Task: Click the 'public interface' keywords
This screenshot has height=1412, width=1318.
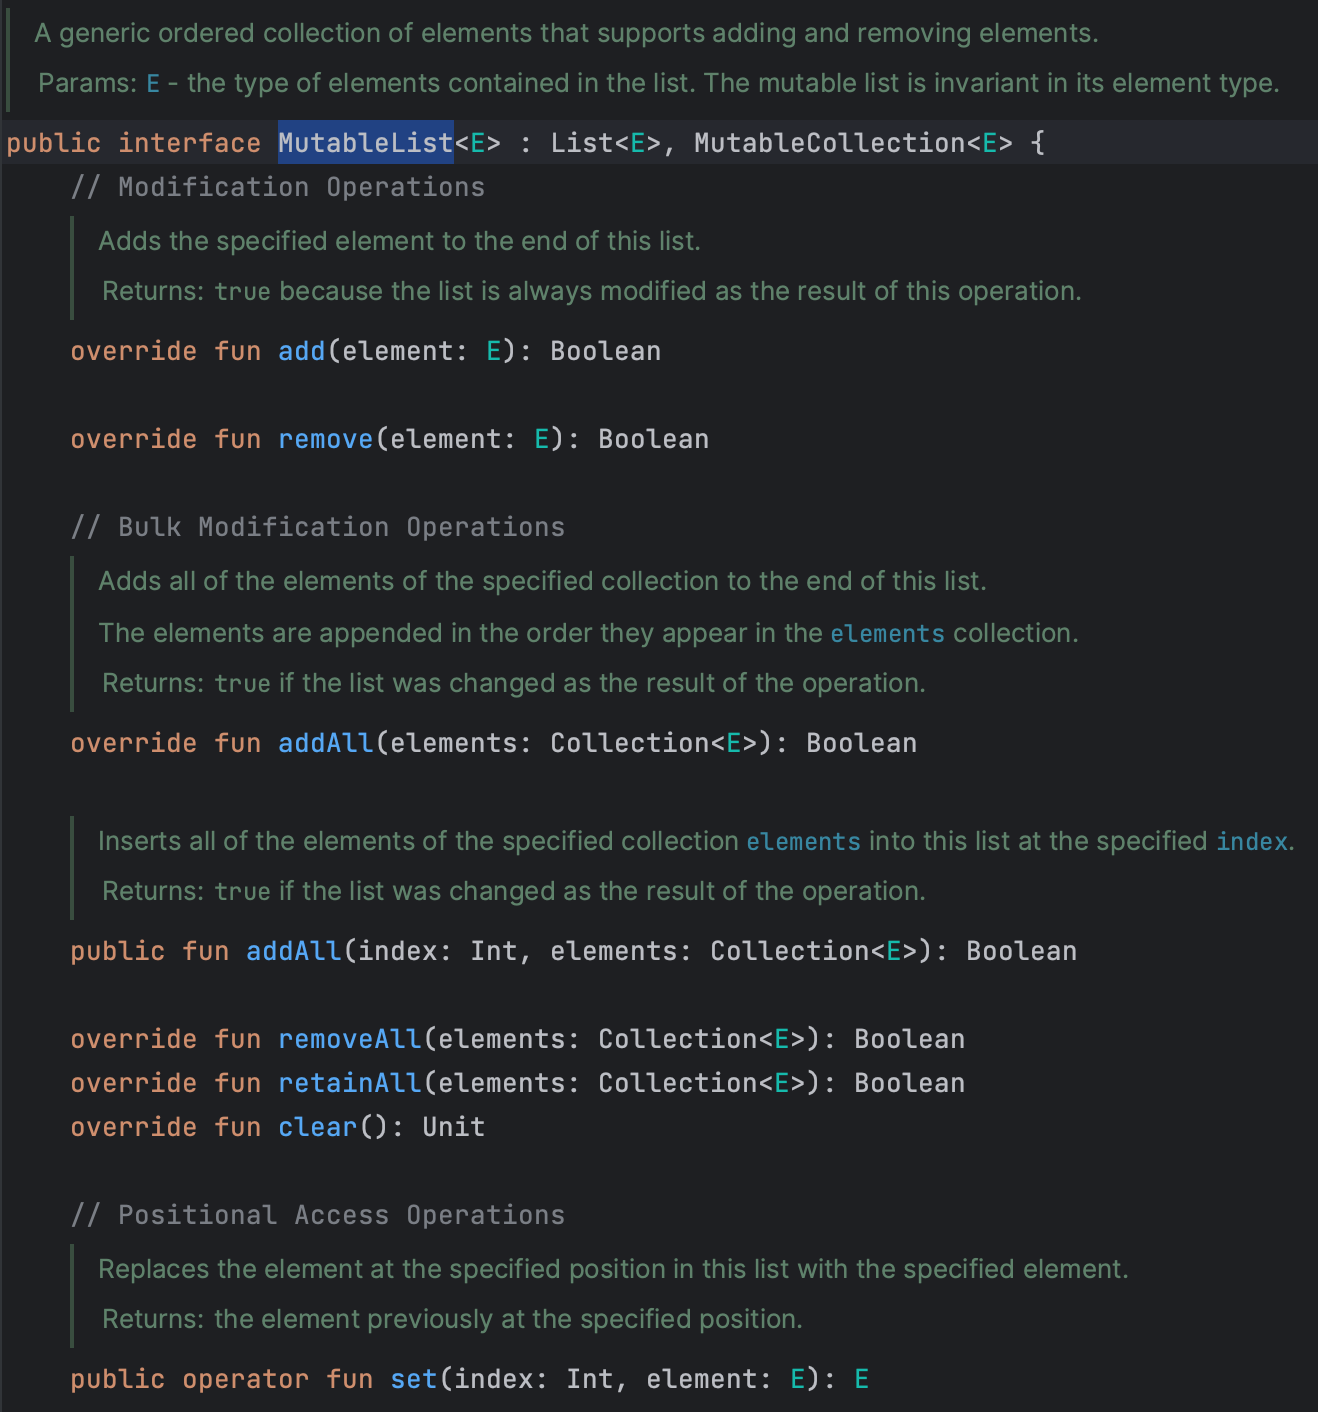Action: [x=134, y=143]
